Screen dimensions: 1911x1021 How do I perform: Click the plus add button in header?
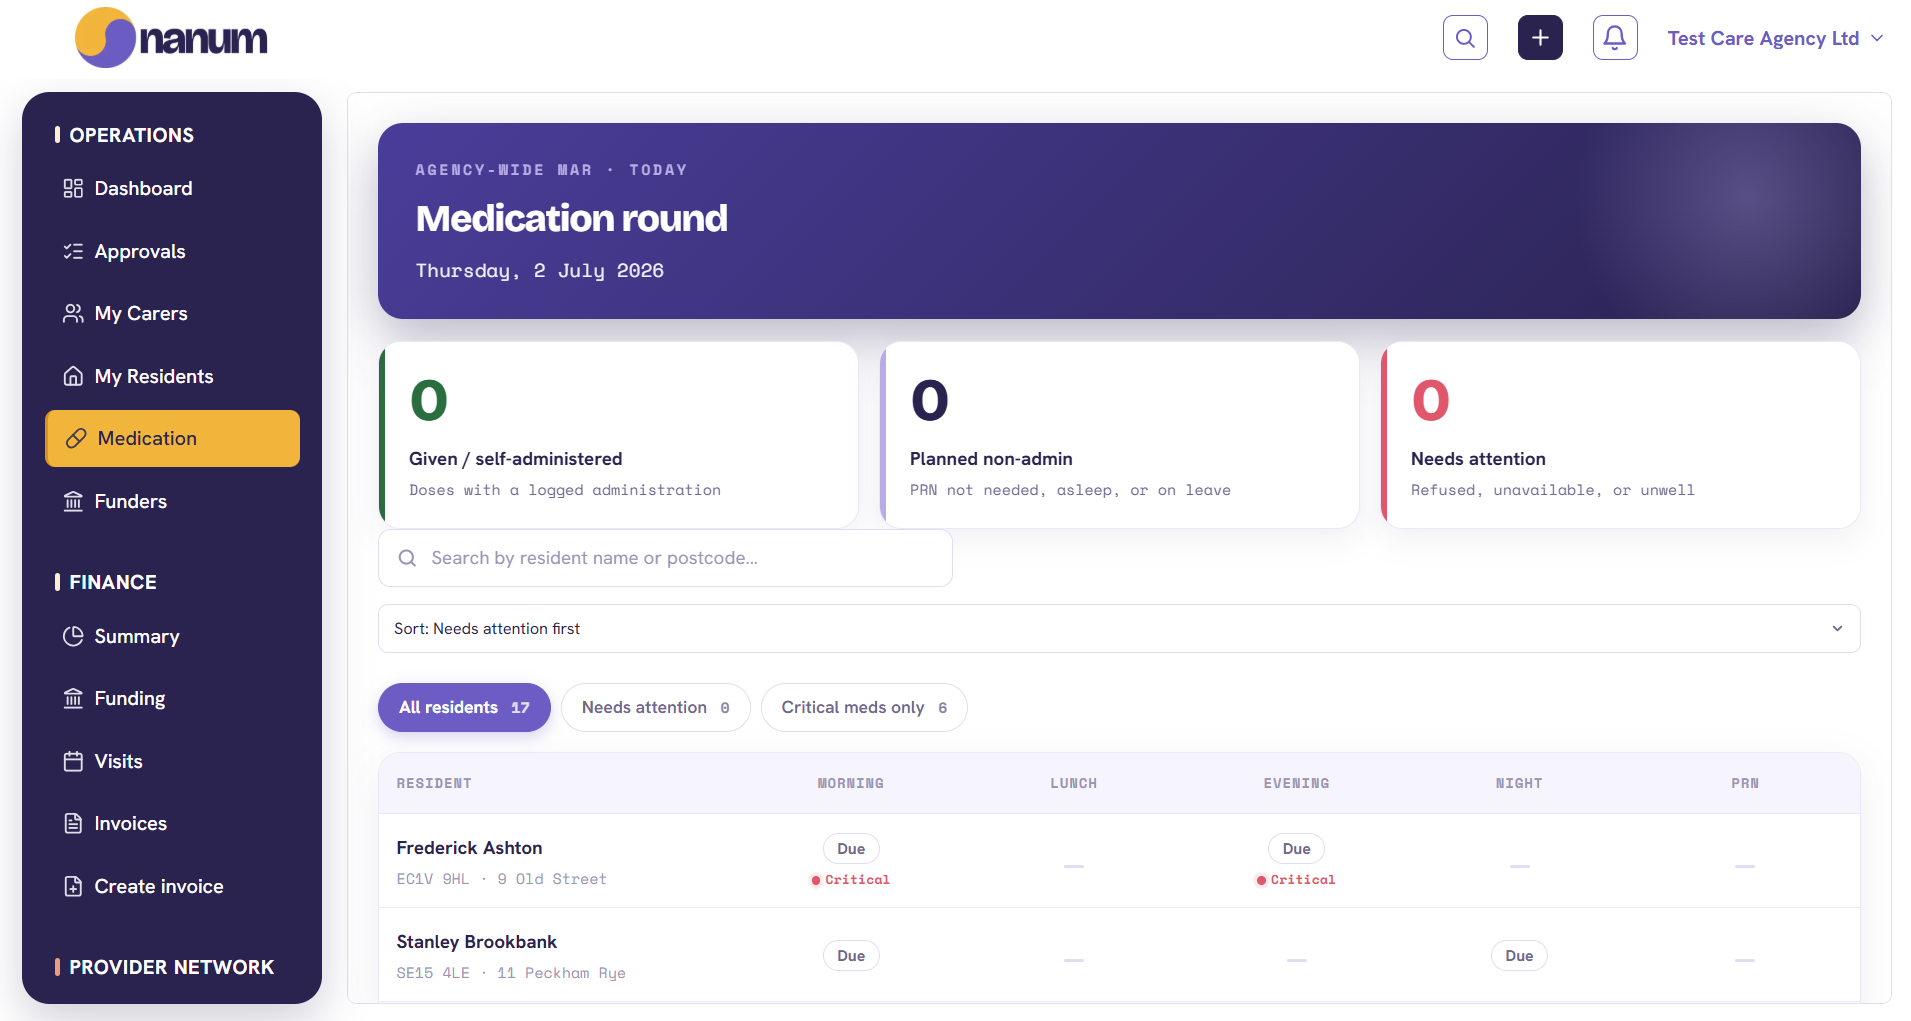click(1540, 38)
